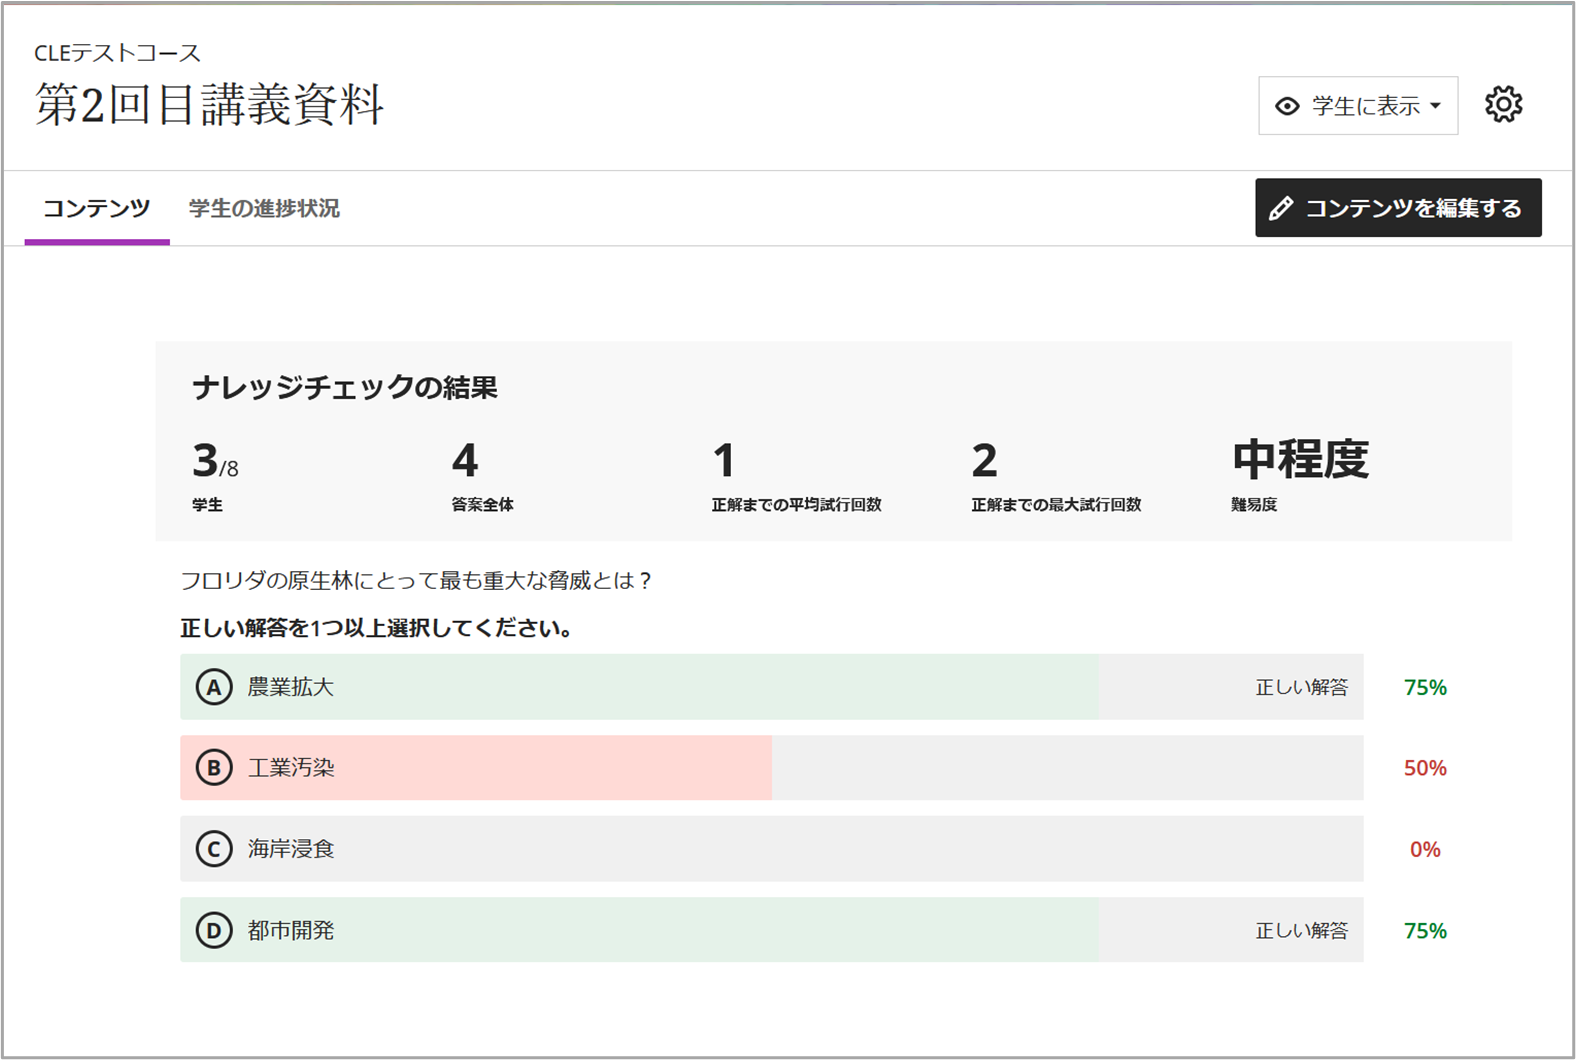Click the 75% value for 都市開発
1576x1060 pixels.
pos(1425,931)
